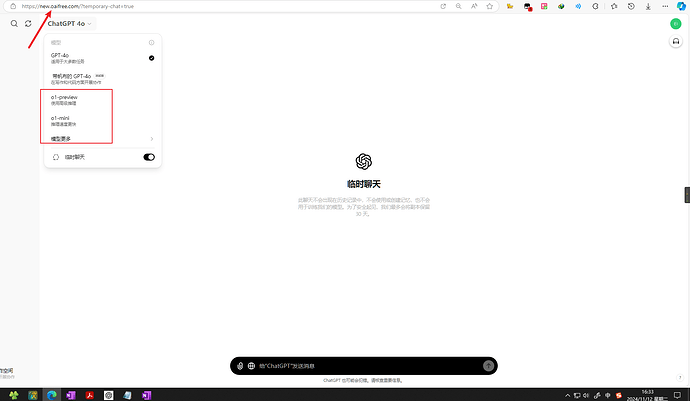Click the volume speaker icon in system tray
690x401 pixels.
point(586,395)
